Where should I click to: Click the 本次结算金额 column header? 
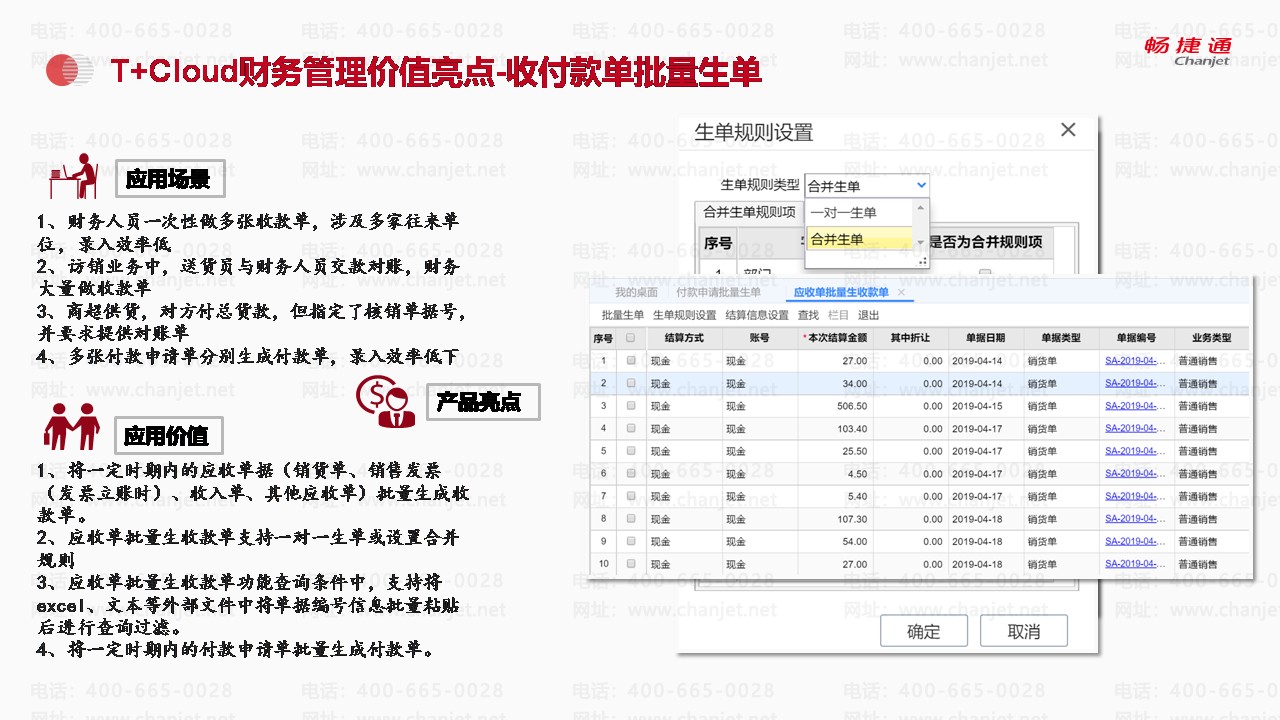coord(835,338)
